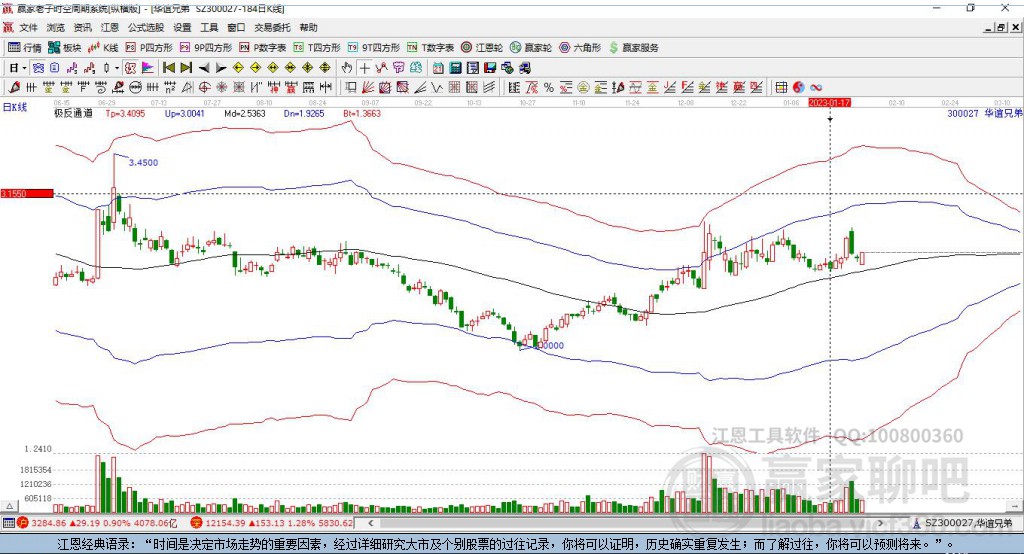Click the red floppy save icon

[490, 68]
